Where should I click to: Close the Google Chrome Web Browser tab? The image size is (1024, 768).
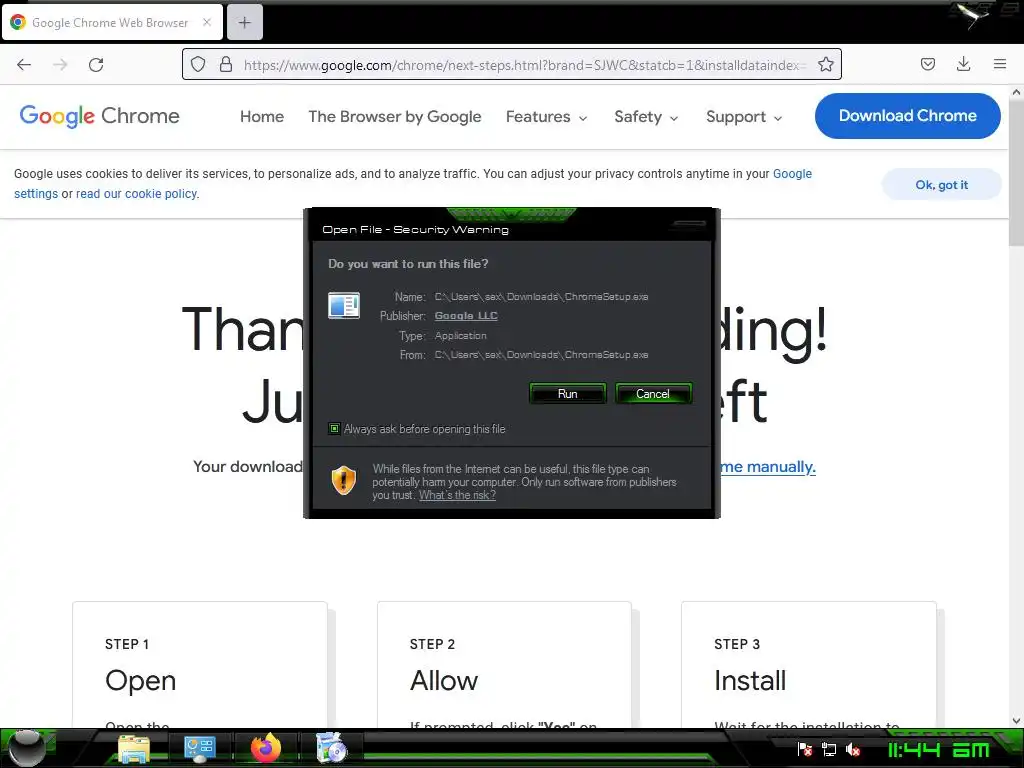click(206, 22)
